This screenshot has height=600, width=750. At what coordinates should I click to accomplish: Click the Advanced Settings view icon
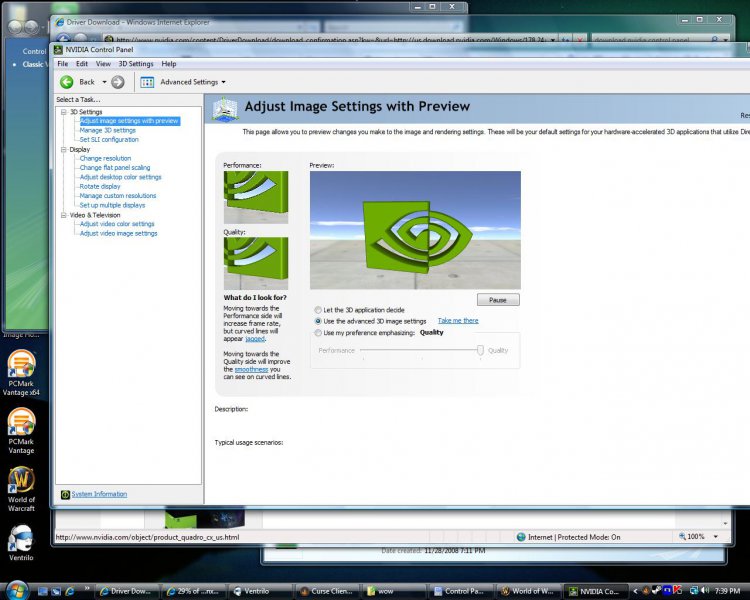coord(147,82)
